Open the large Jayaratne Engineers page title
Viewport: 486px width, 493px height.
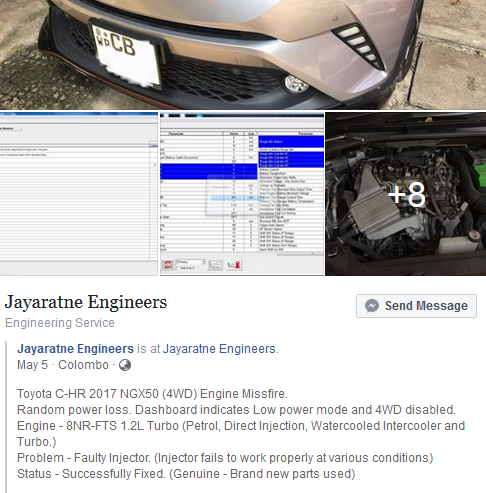86,302
